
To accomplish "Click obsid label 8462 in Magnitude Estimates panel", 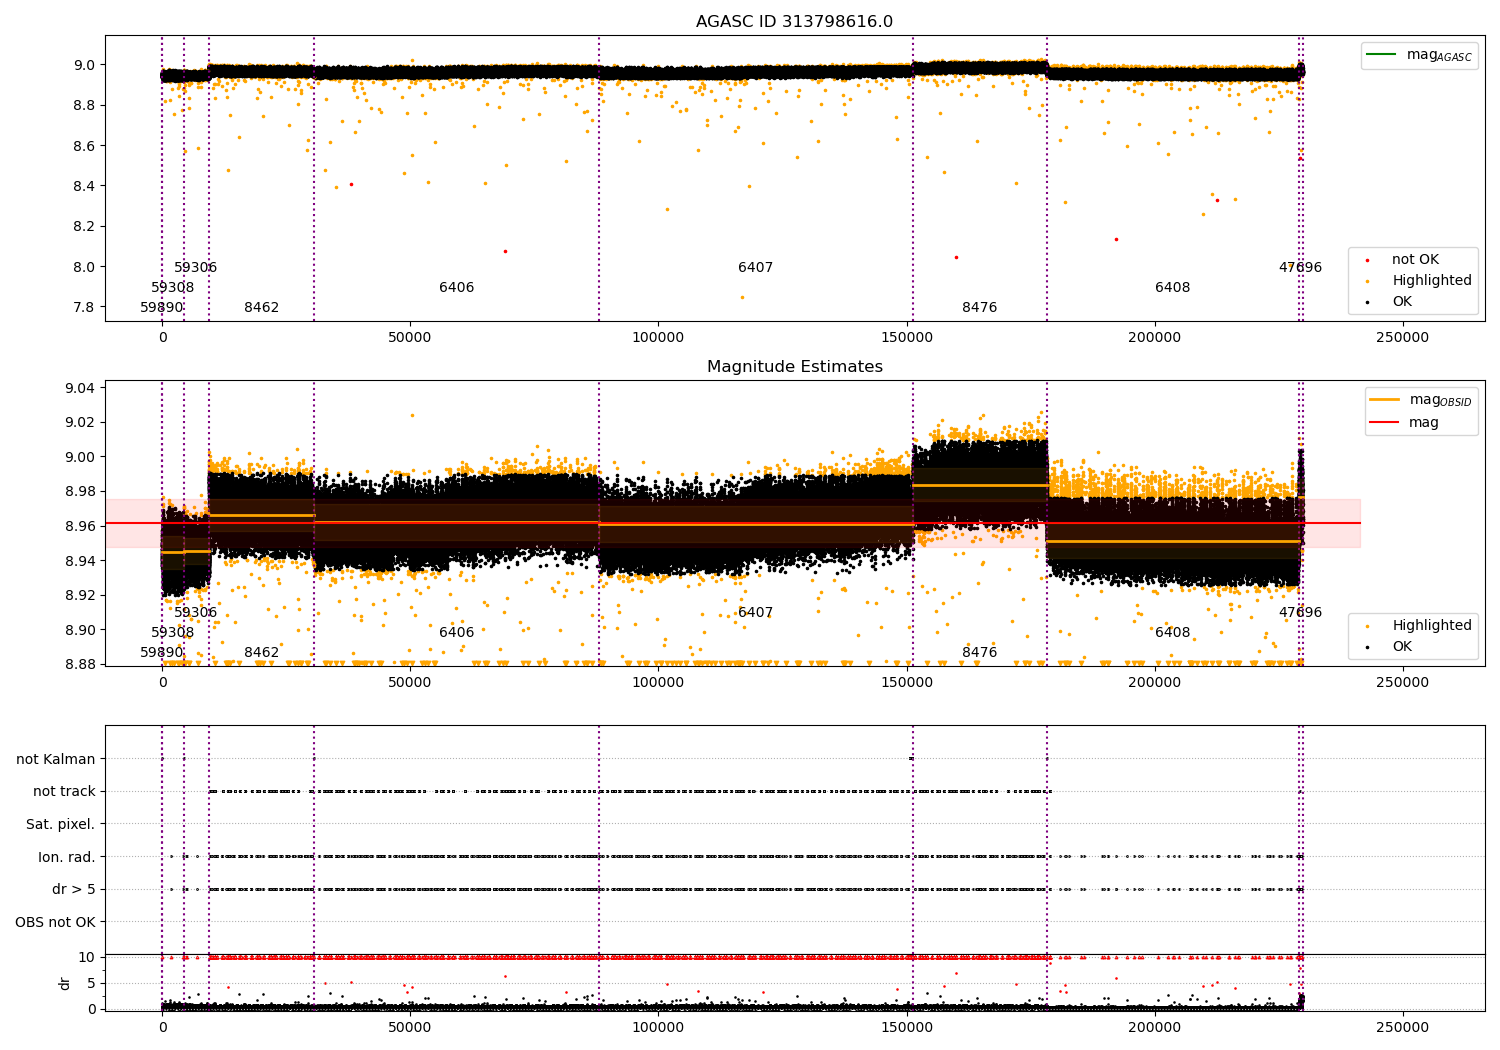I will coord(262,653).
